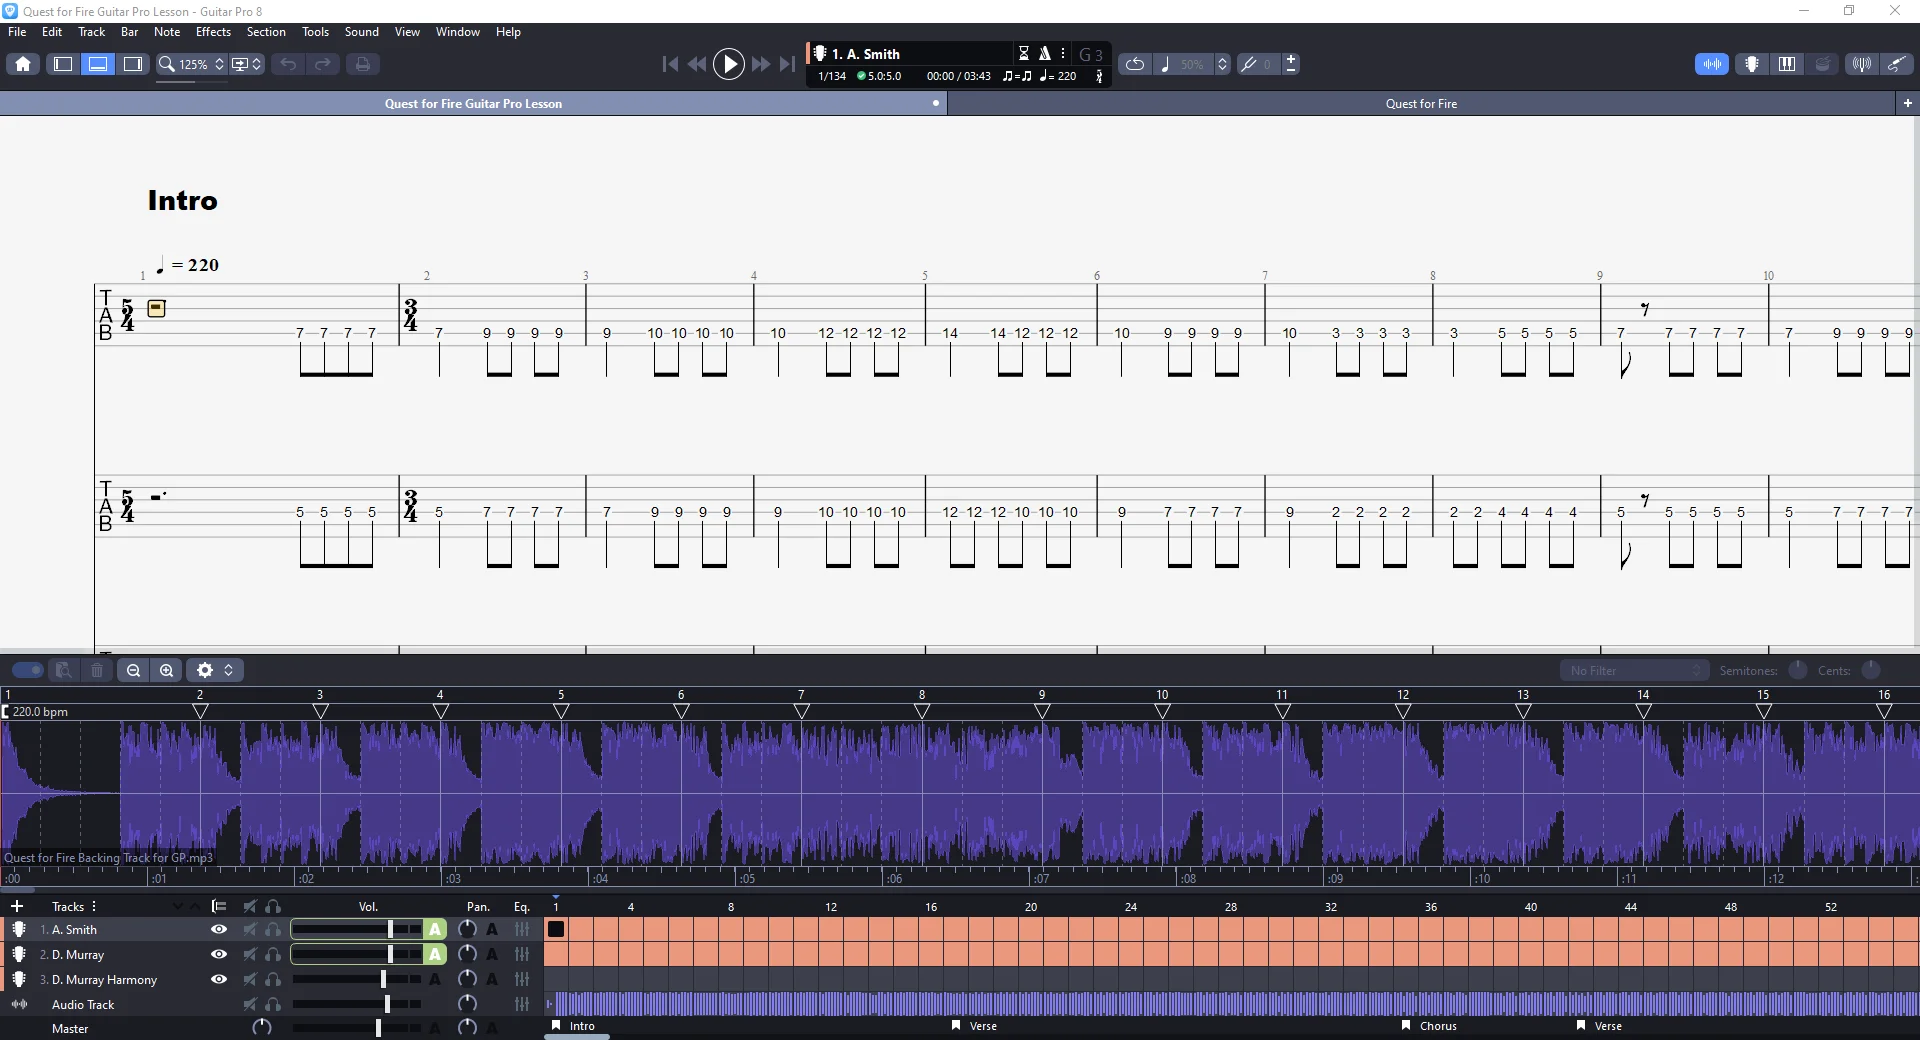The width and height of the screenshot is (1920, 1040).
Task: Click the tuning fork icon in LCD
Action: (1099, 76)
